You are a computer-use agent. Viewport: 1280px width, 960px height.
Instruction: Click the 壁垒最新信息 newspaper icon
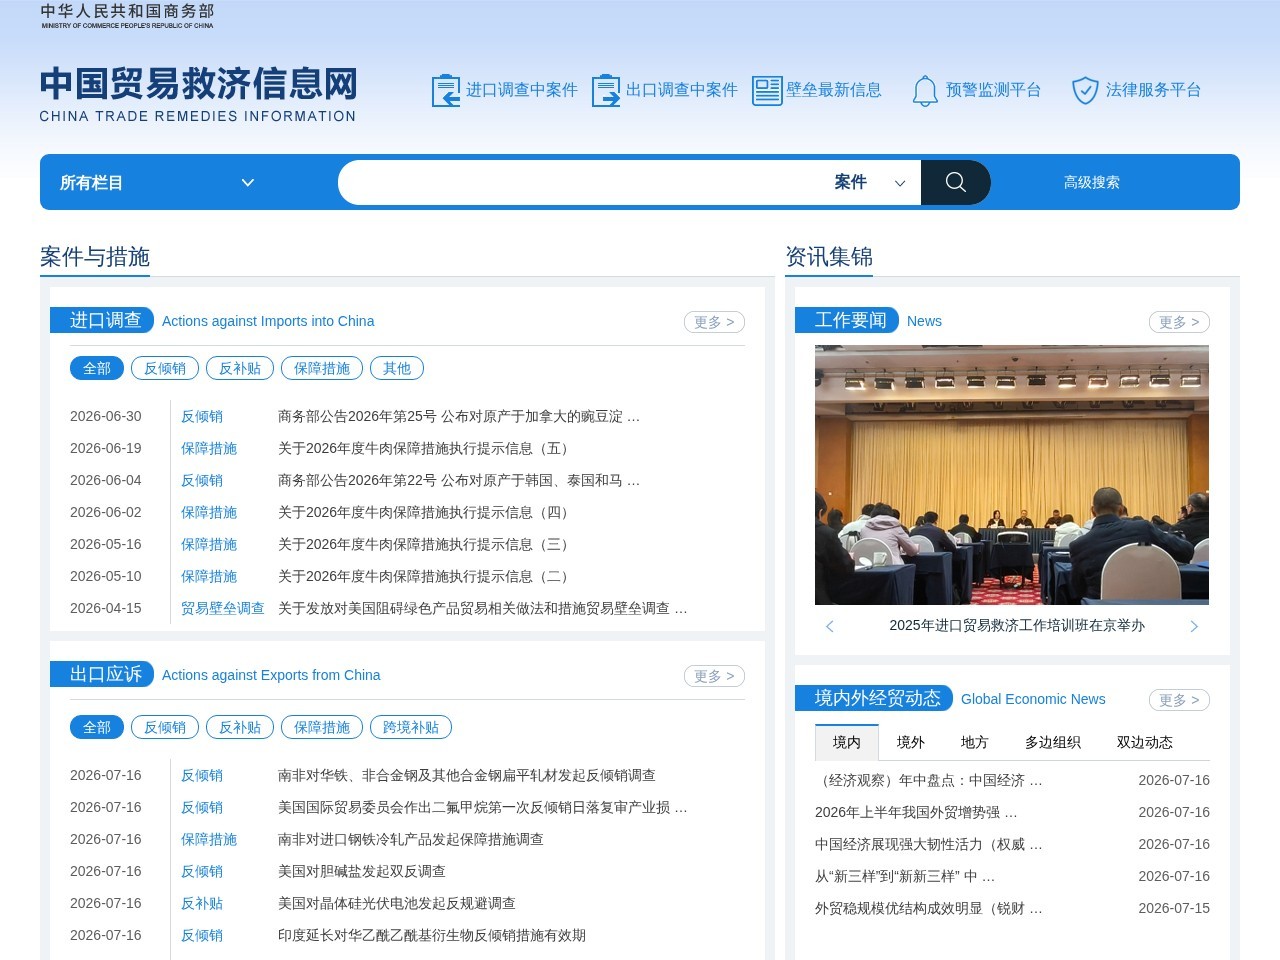[767, 90]
